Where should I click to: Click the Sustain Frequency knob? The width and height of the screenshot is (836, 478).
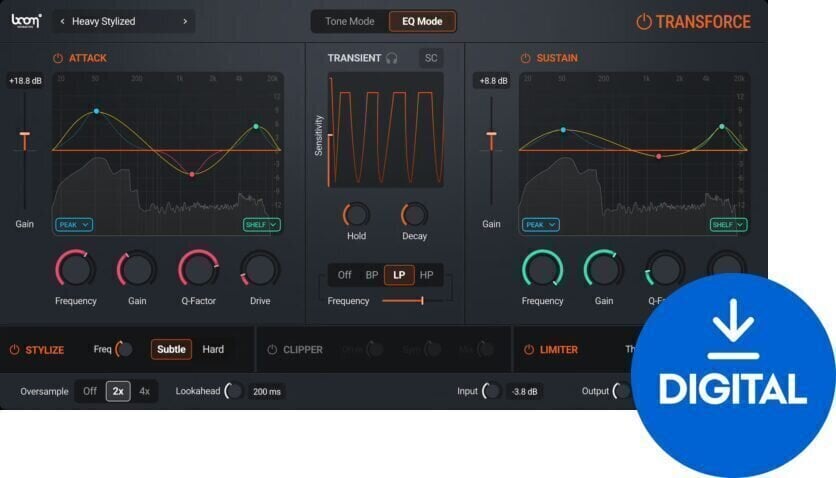(542, 269)
